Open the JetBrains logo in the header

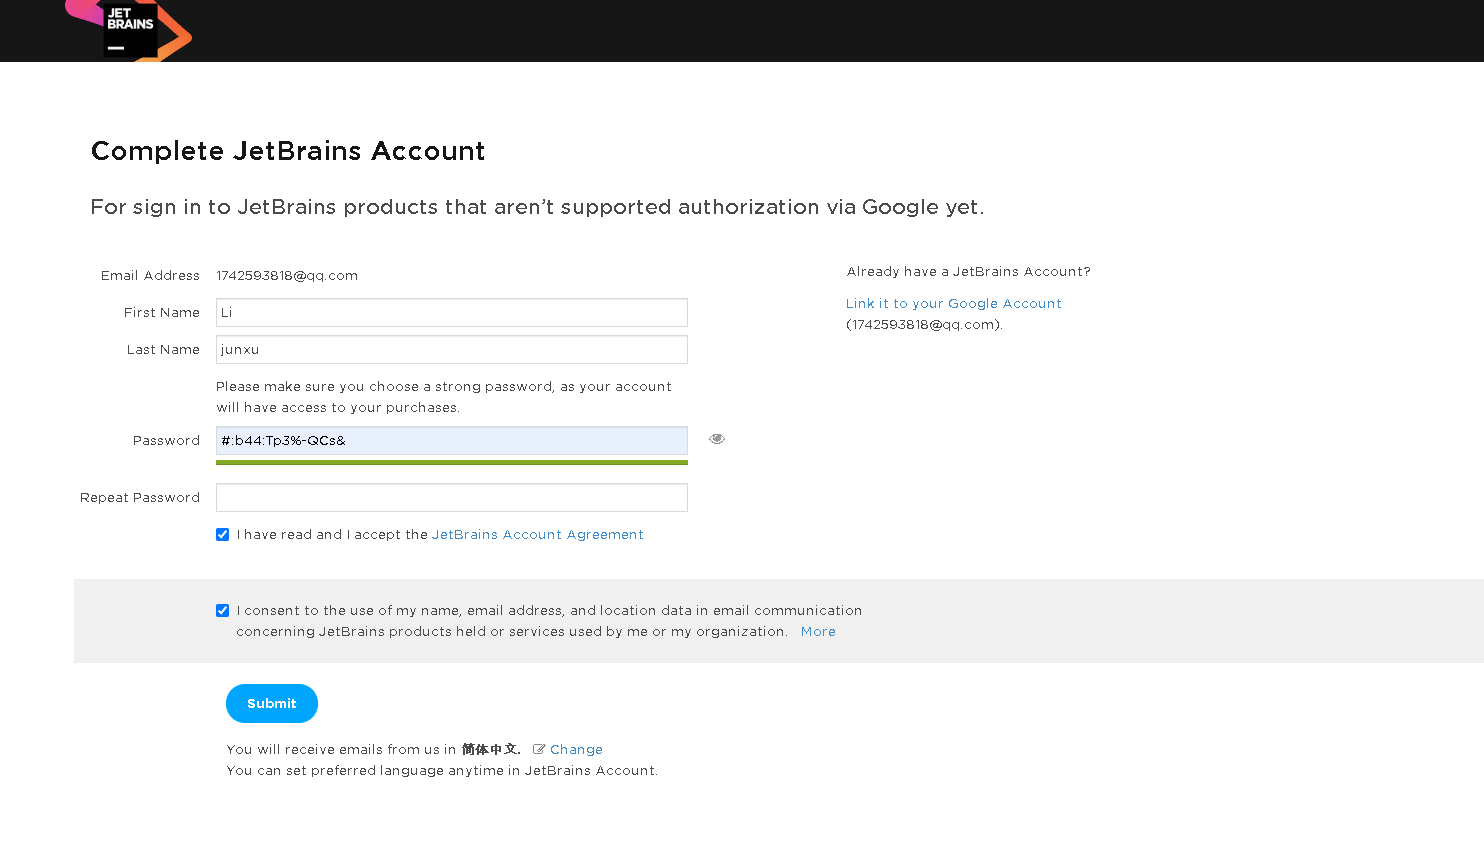click(x=129, y=30)
